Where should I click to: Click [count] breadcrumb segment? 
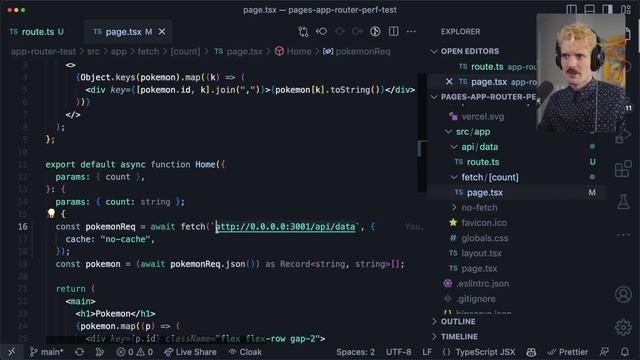[x=185, y=51]
